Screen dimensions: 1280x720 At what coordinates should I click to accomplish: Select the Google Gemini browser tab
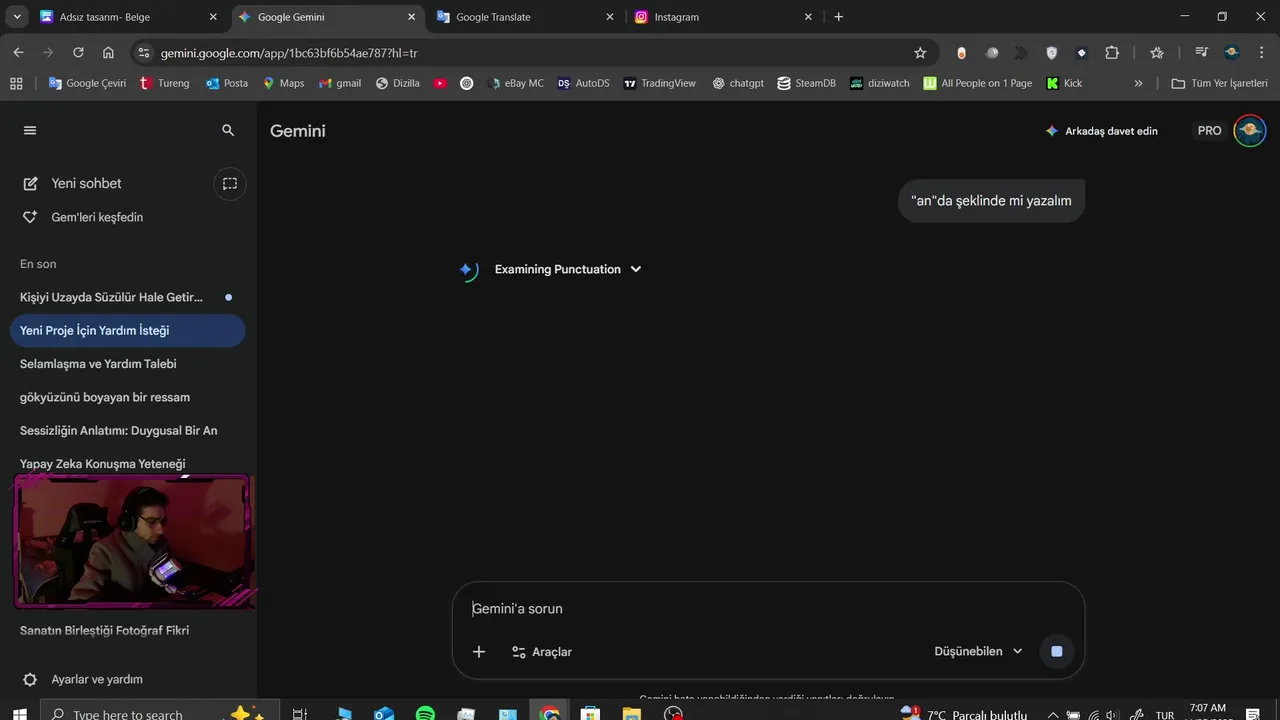[329, 17]
